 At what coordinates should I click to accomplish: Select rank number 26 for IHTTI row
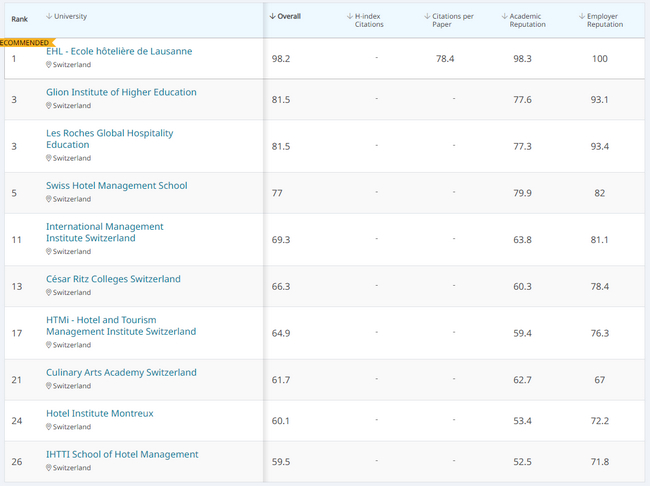tap(17, 462)
